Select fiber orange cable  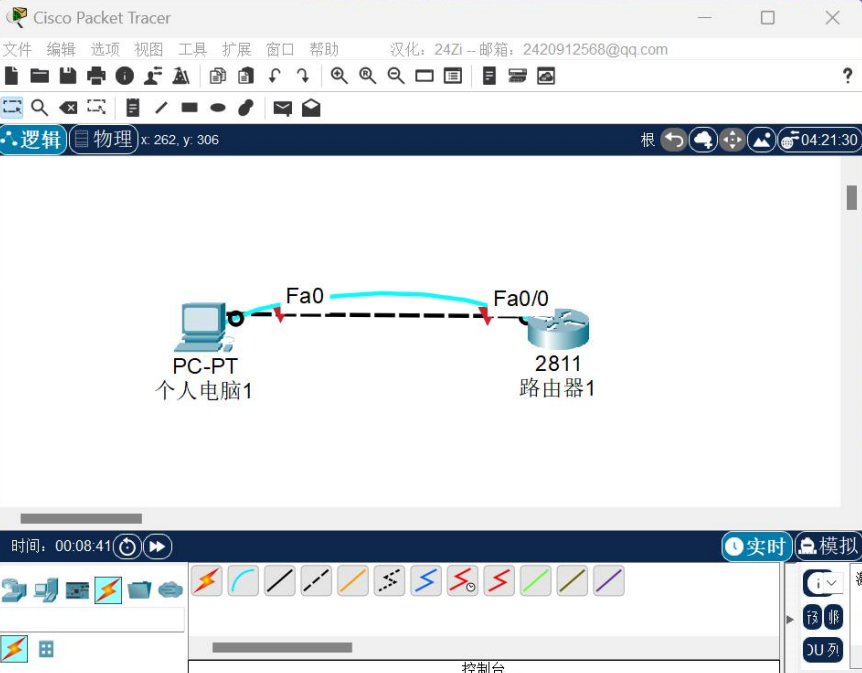coord(353,581)
